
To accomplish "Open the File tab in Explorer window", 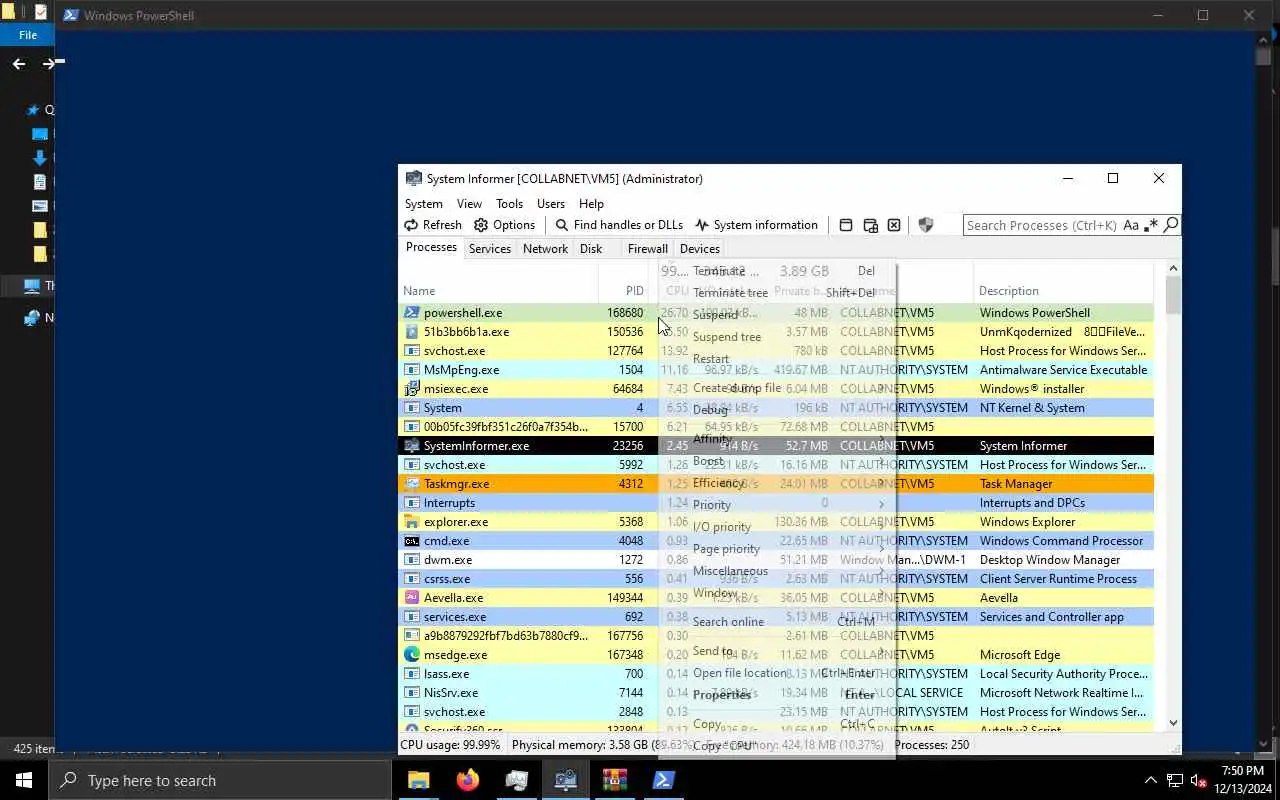I will click(x=28, y=35).
